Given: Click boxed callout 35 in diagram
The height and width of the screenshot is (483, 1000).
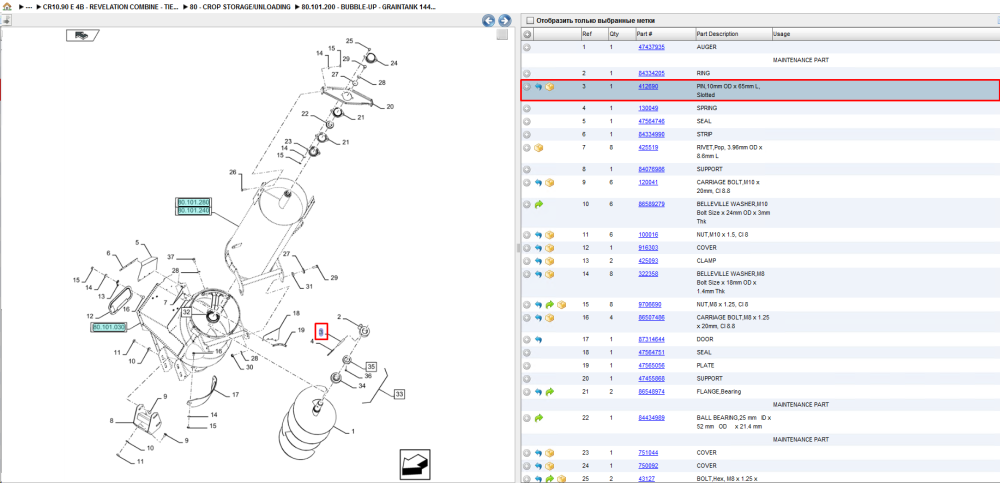Looking at the screenshot, I should pos(372,366).
